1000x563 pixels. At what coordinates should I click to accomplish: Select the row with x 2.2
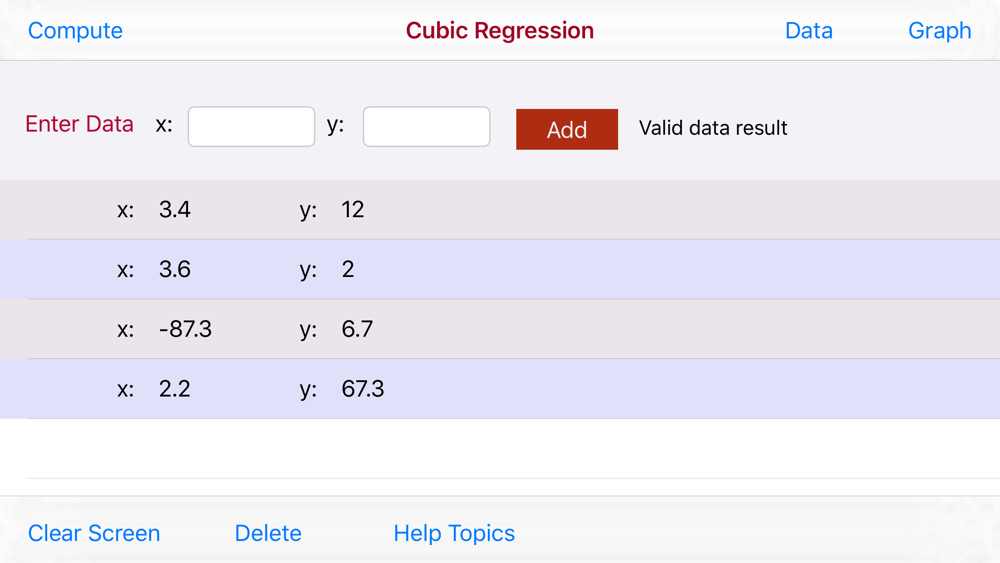pos(500,389)
